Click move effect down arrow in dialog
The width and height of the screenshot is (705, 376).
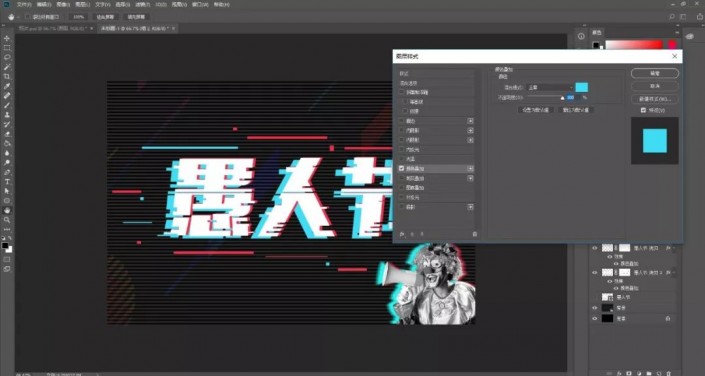(422, 234)
